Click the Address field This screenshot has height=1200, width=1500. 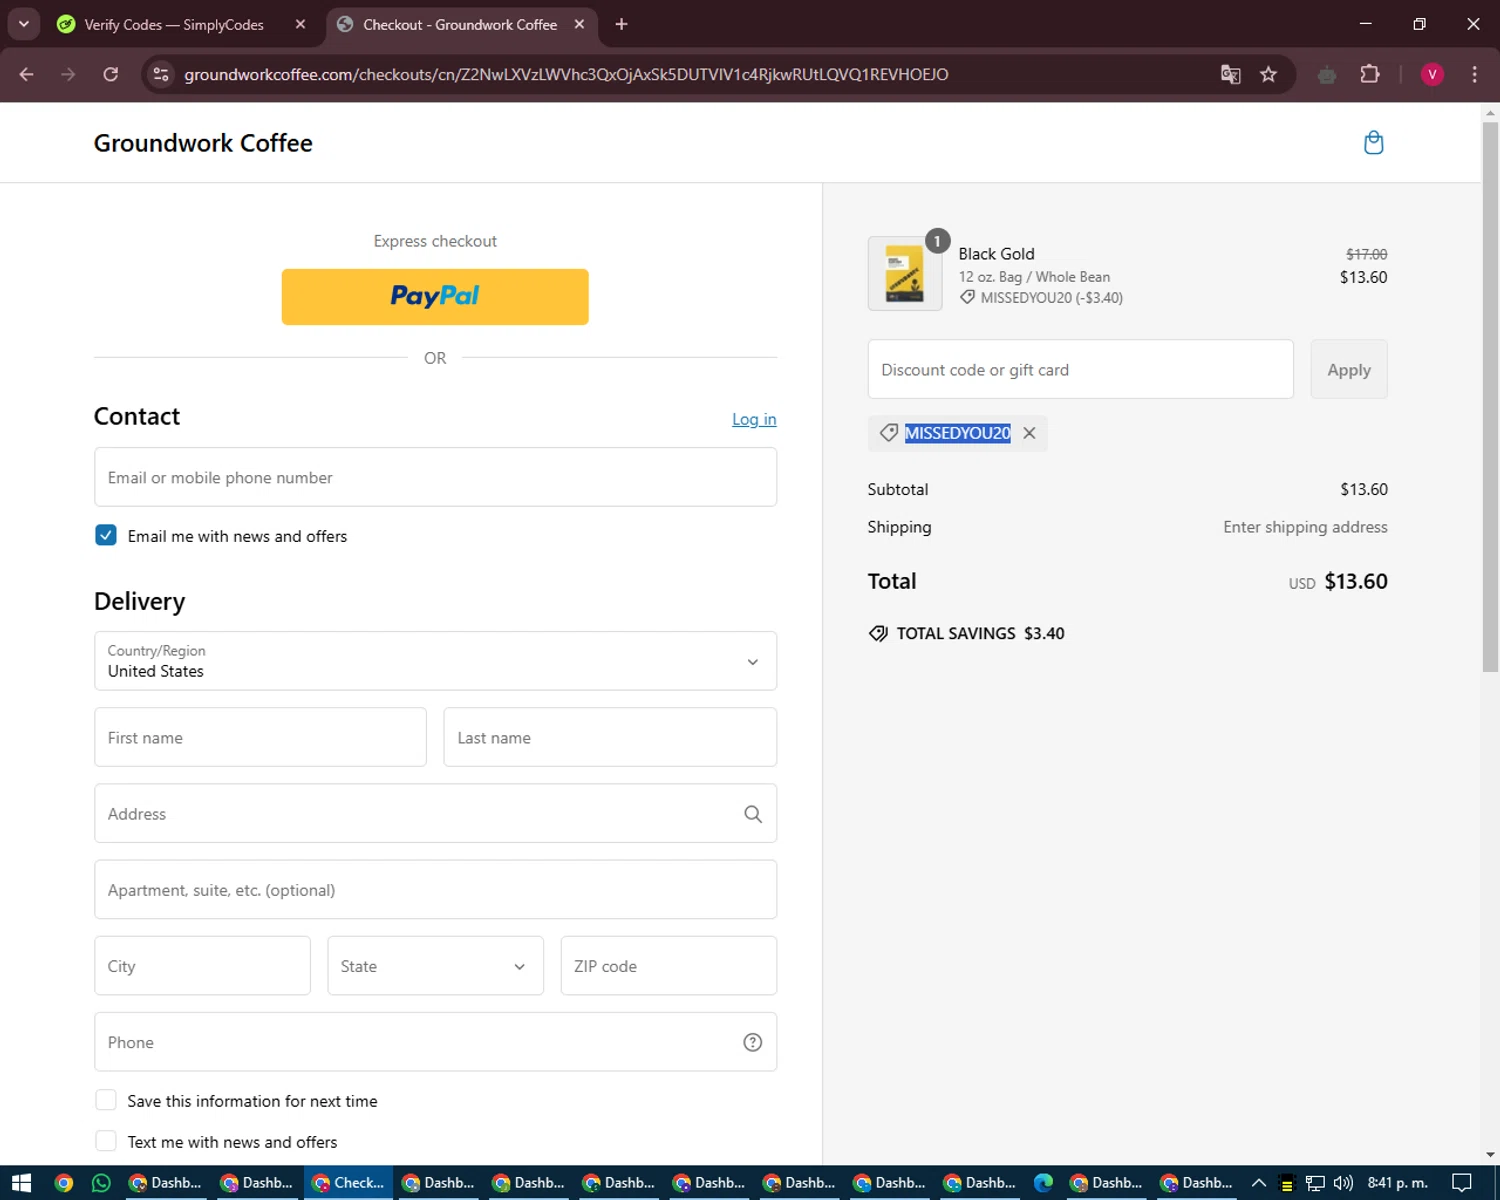(x=435, y=813)
